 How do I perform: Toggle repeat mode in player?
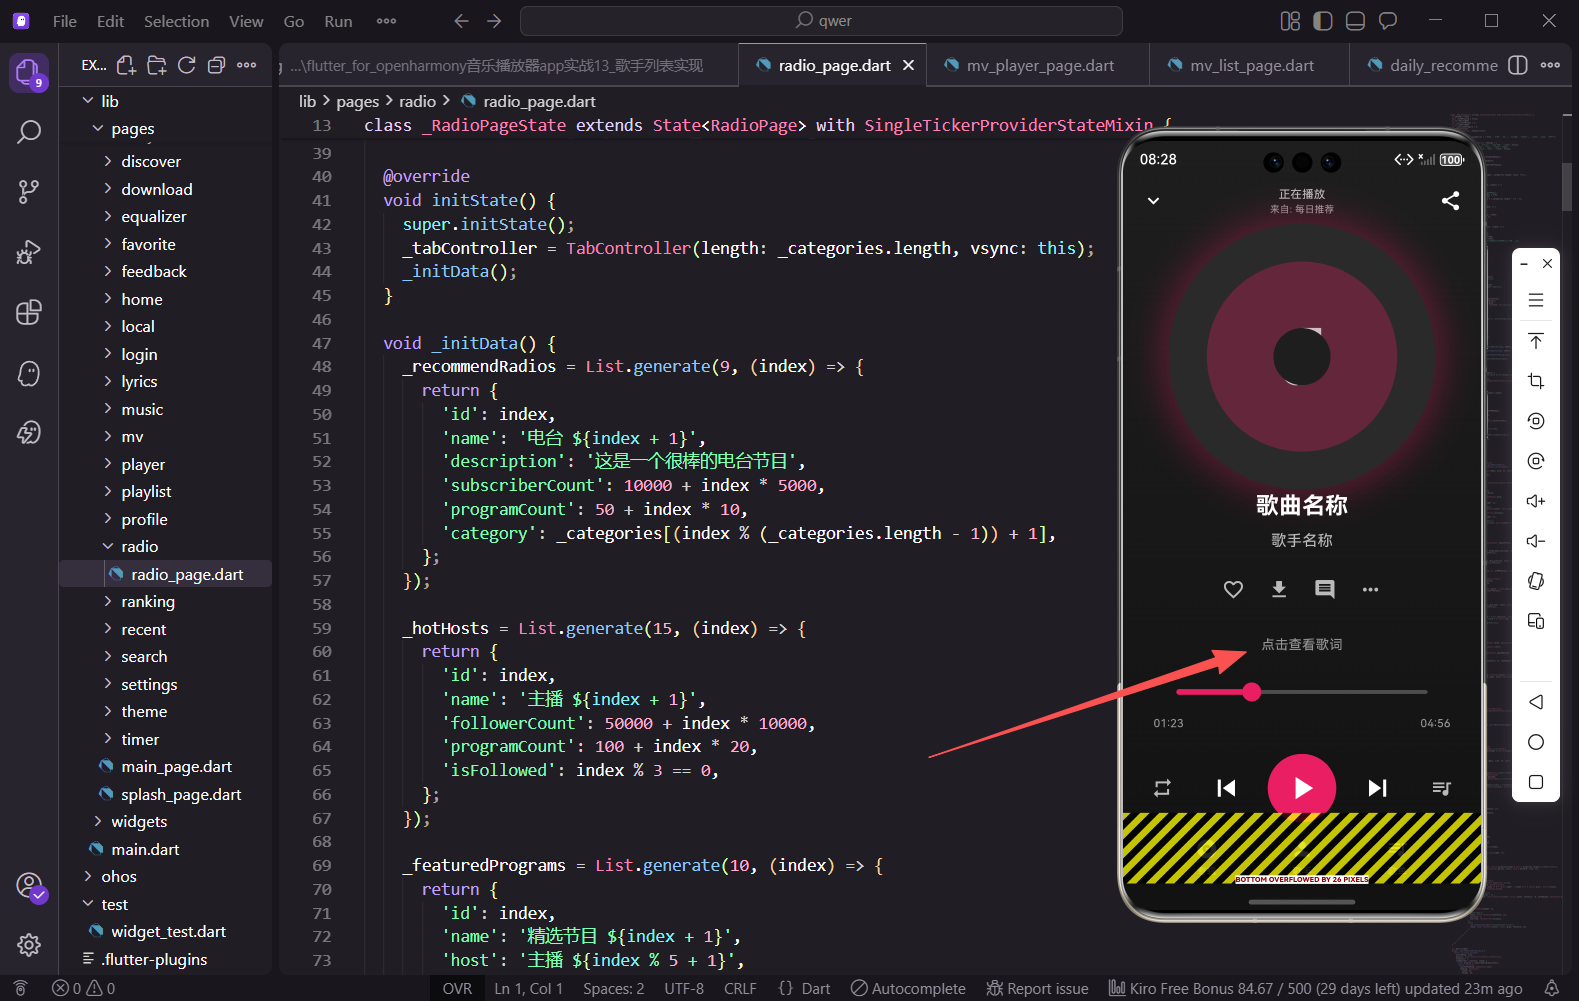pyautogui.click(x=1162, y=788)
